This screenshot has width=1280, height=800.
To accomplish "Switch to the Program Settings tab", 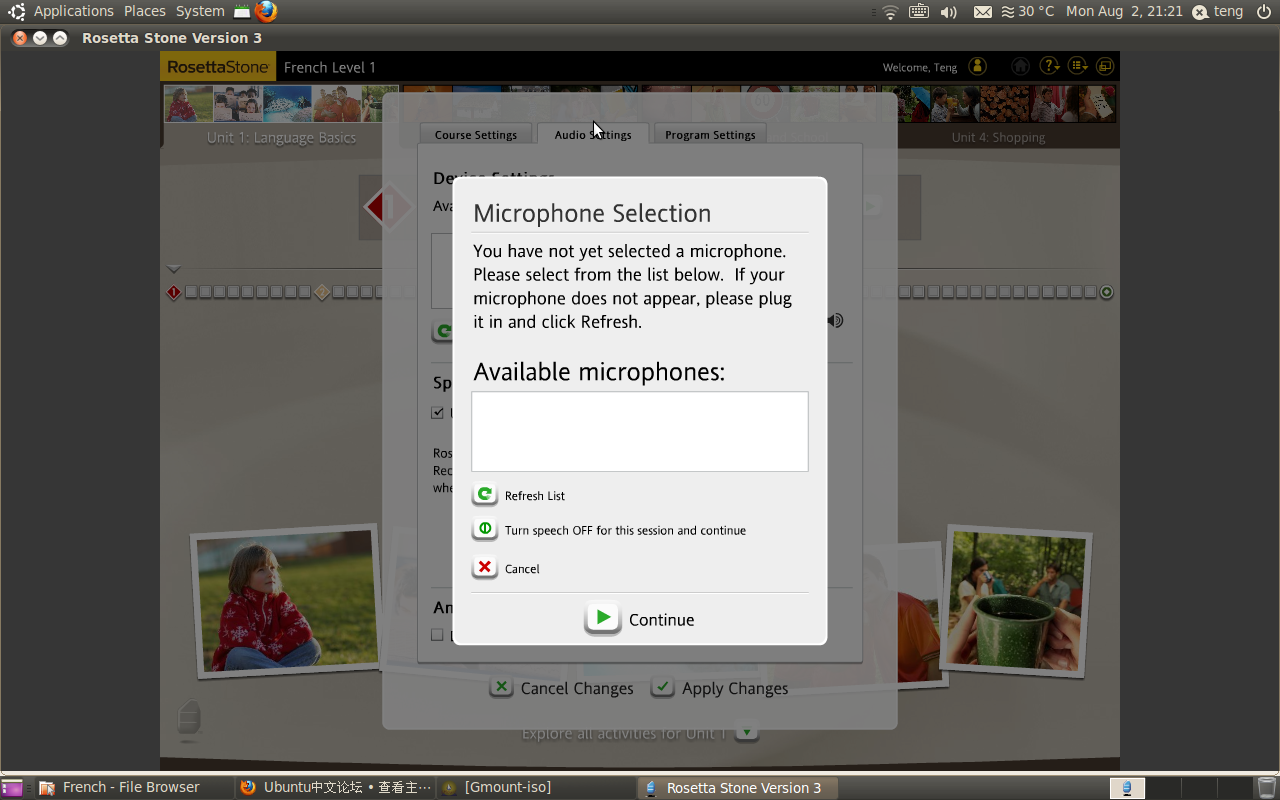I will 710,134.
